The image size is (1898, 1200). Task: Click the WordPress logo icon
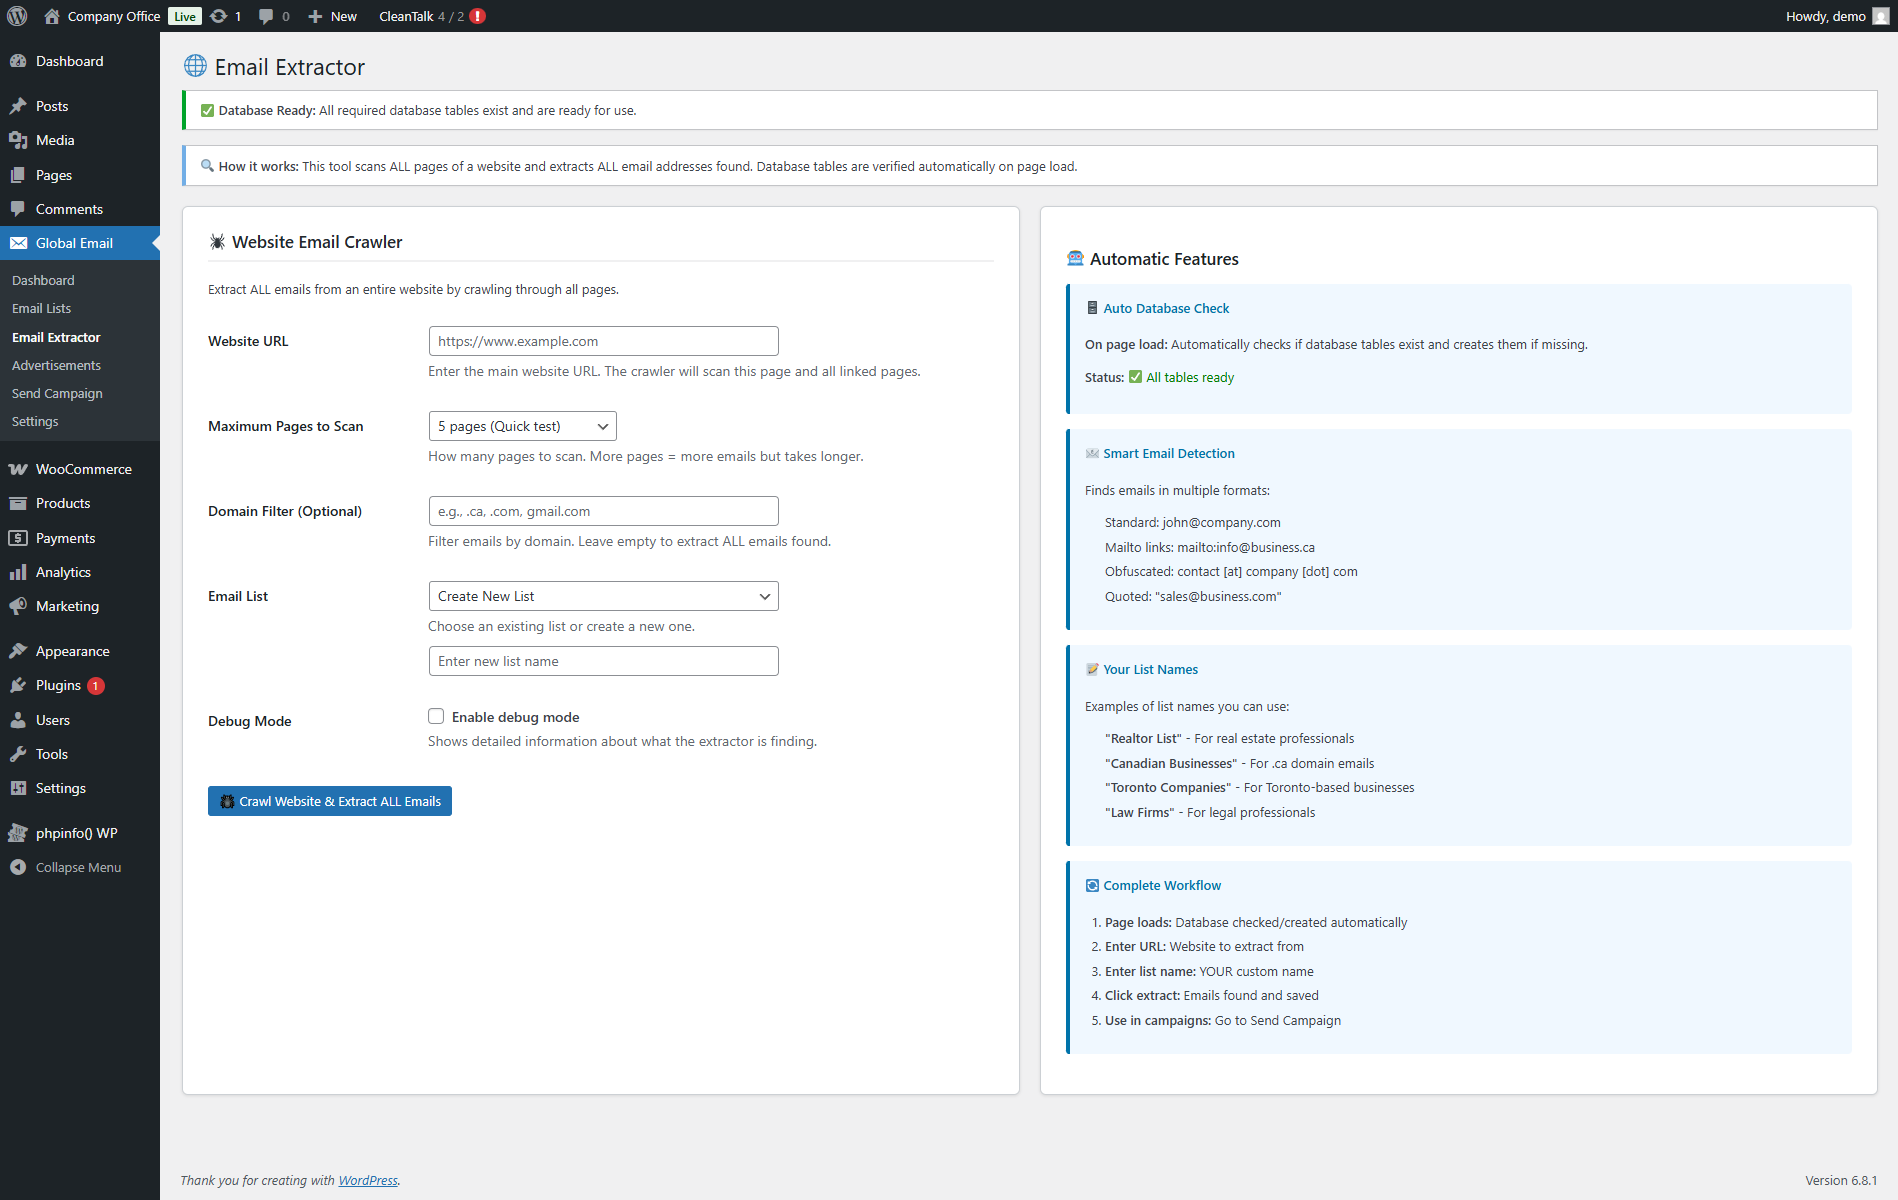pos(17,16)
